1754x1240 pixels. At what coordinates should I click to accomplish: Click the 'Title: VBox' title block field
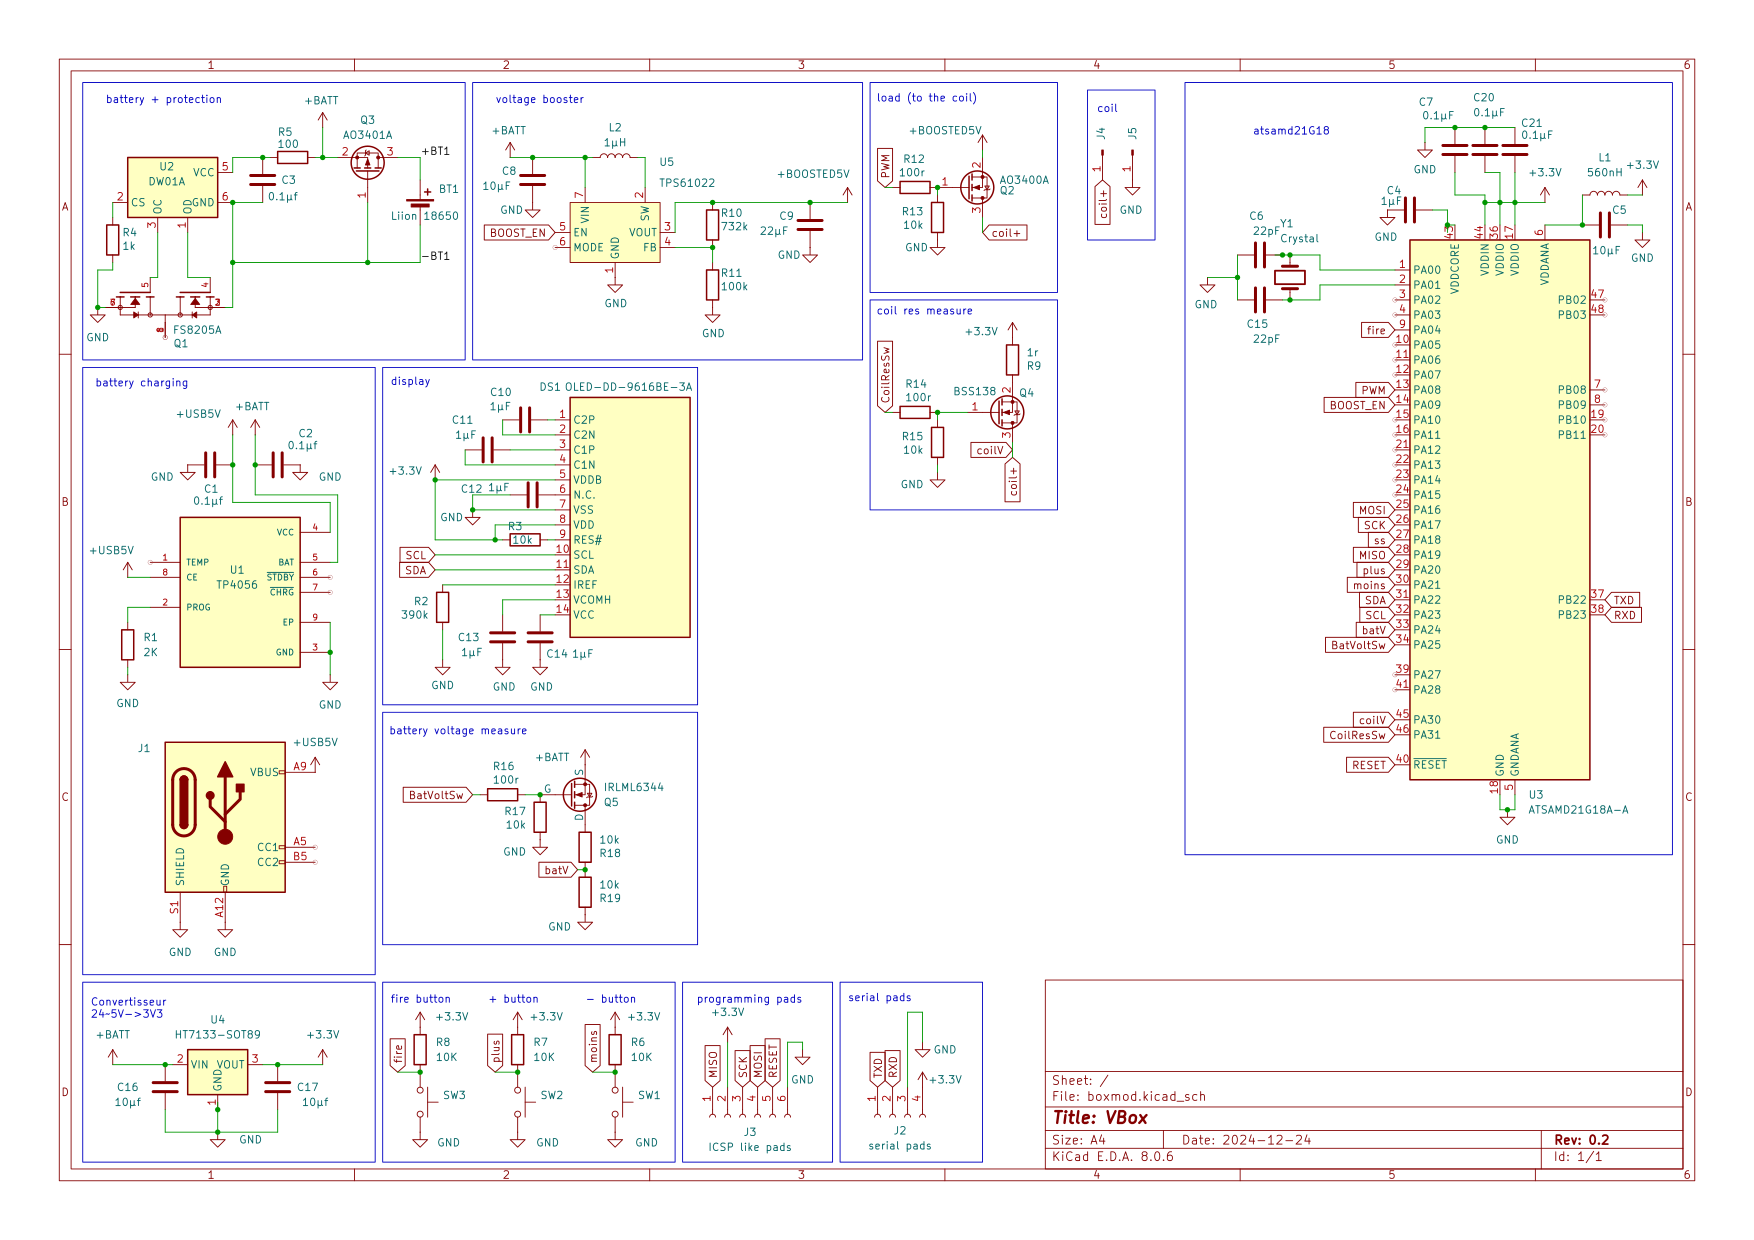(x=1100, y=1118)
